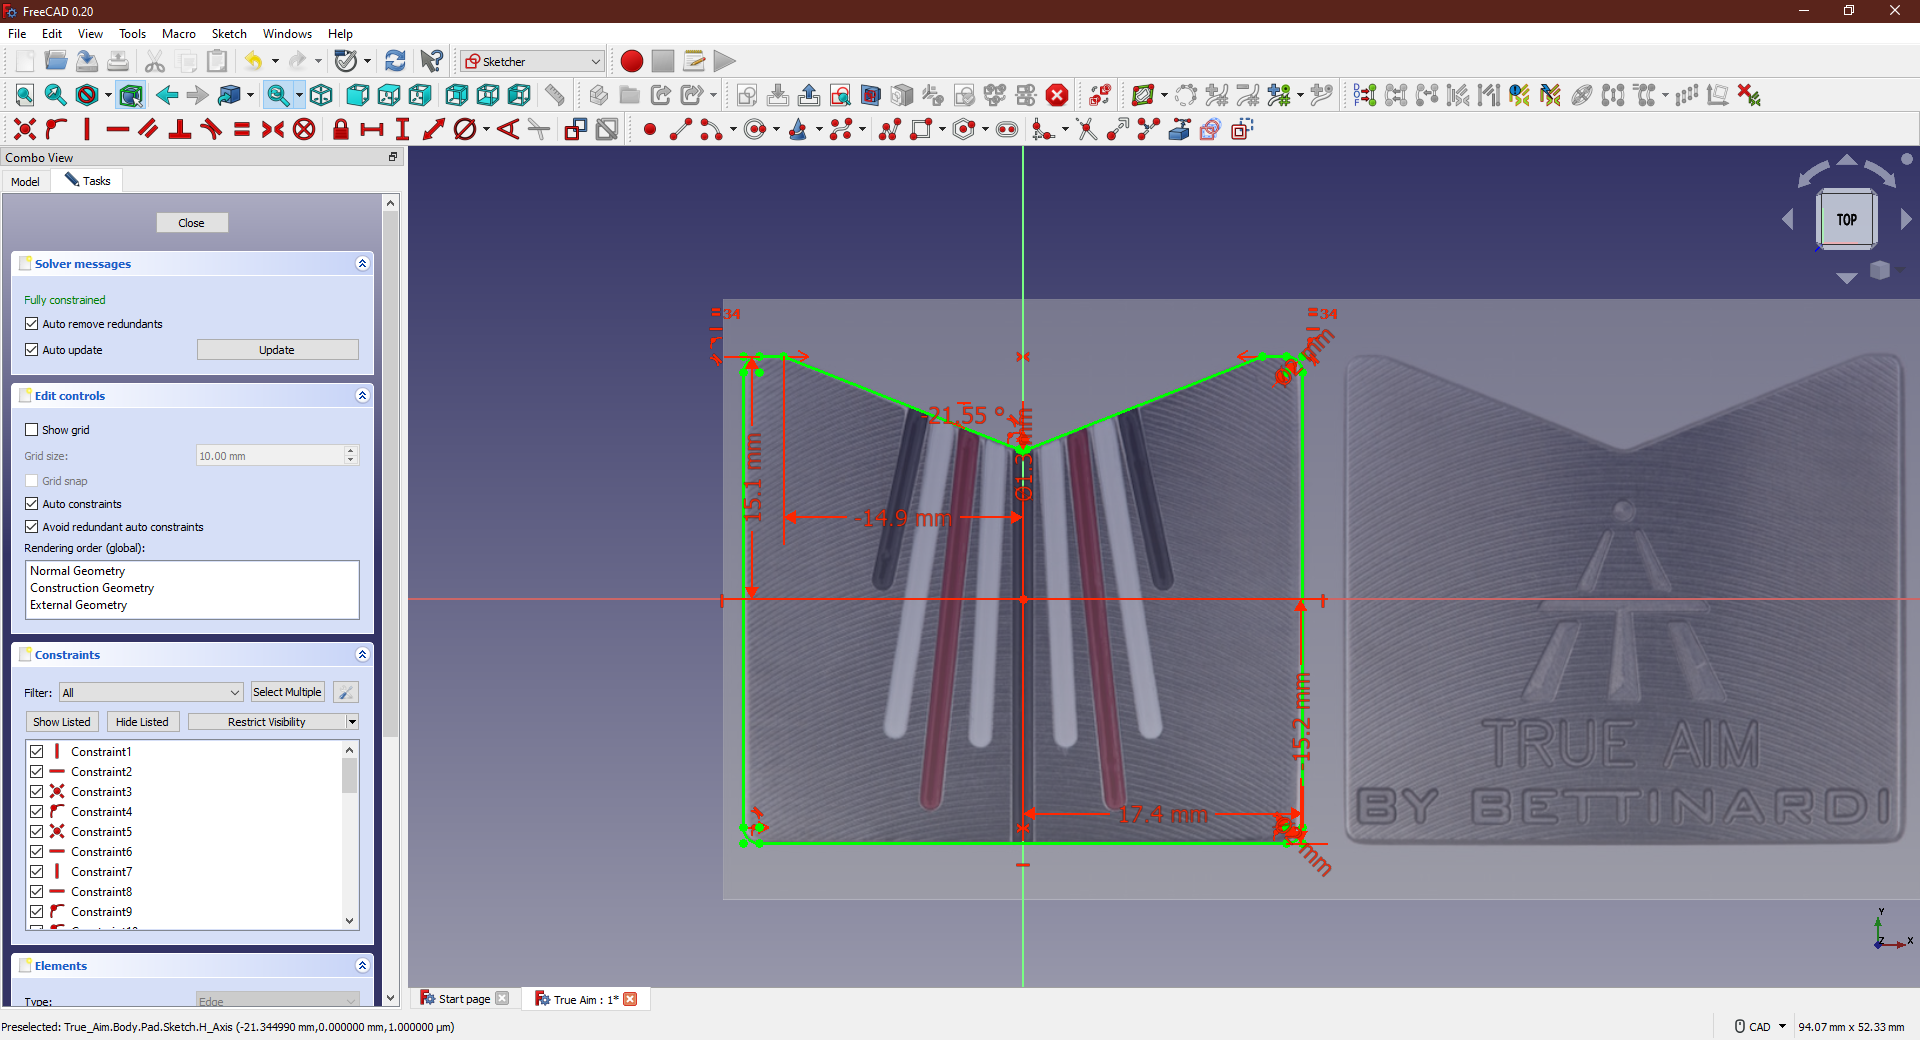Click the Fit All view icon
The width and height of the screenshot is (1920, 1040).
pyautogui.click(x=25, y=95)
